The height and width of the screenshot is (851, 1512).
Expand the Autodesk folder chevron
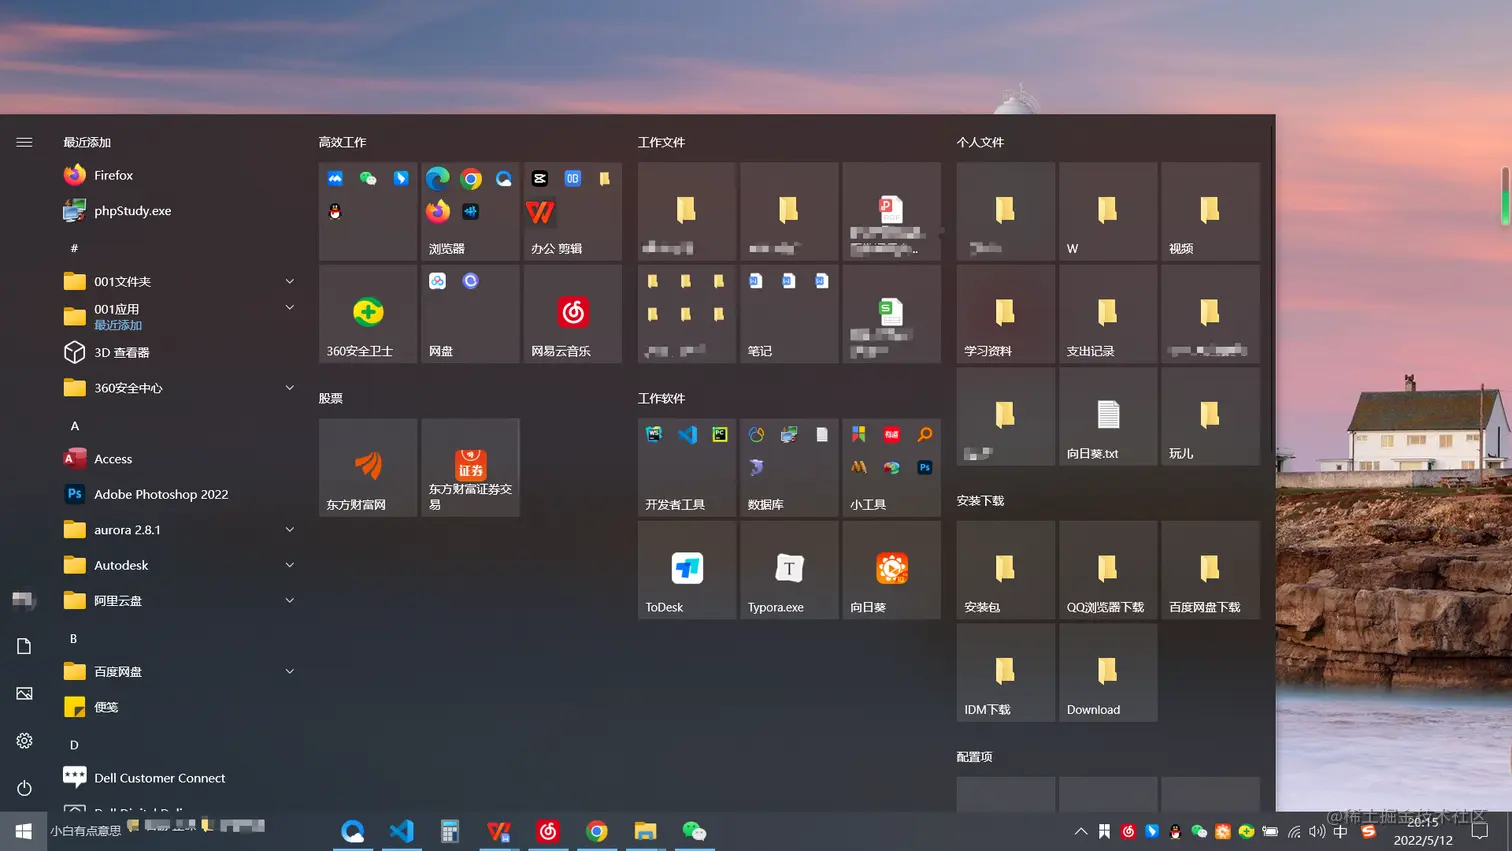point(290,565)
